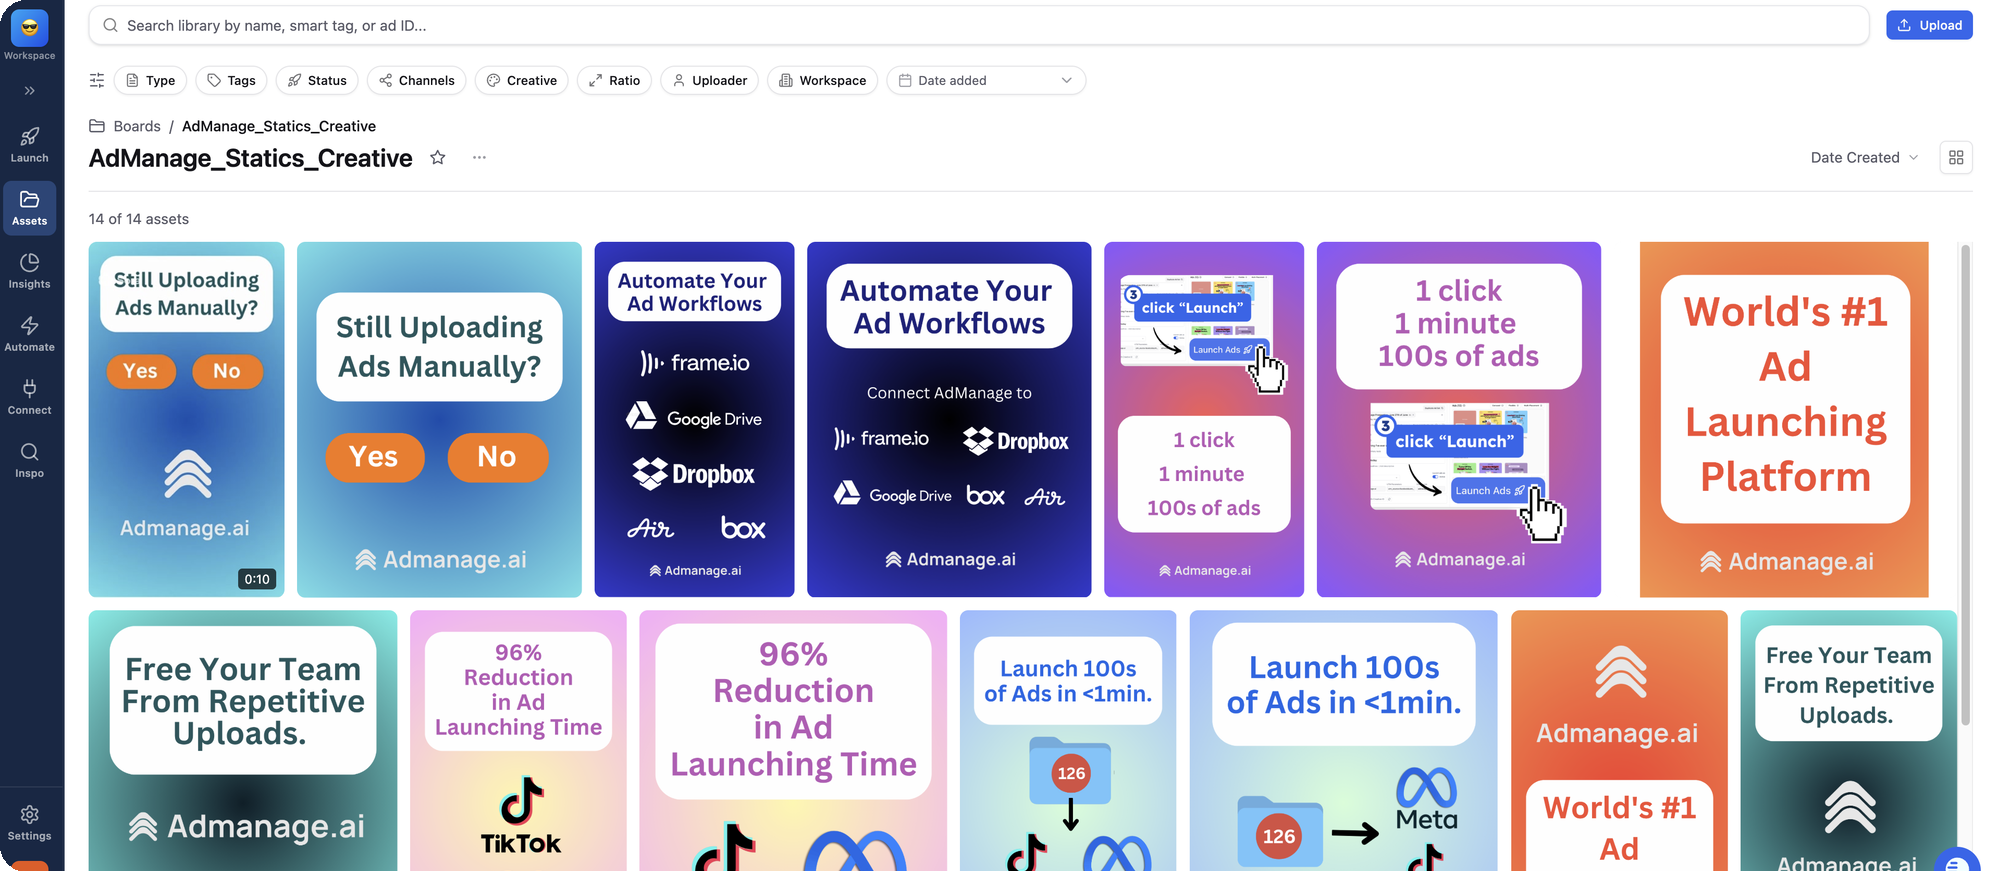Open wide Free Your Team asset

pos(243,740)
